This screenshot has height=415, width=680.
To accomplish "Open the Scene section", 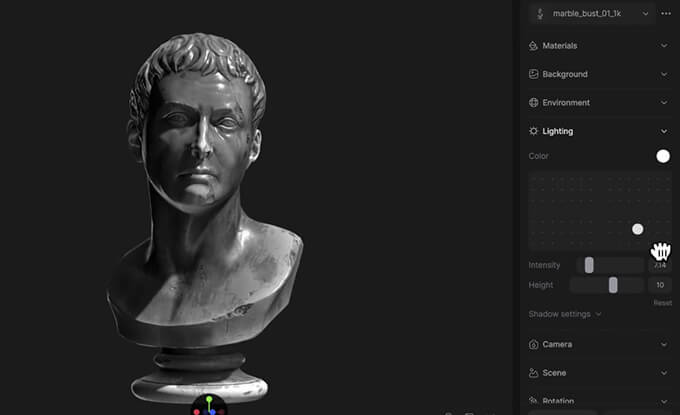I will 600,373.
